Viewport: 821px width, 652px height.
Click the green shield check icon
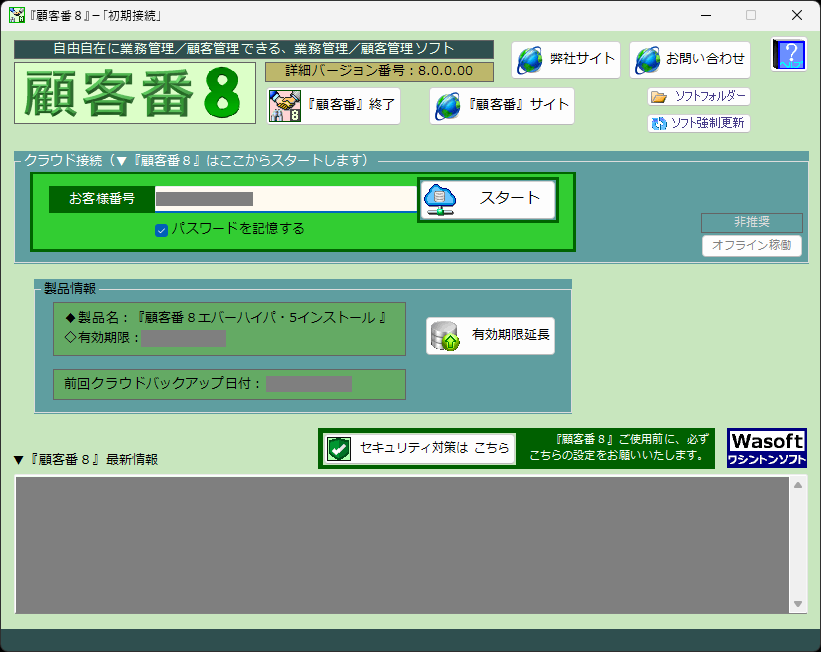point(339,449)
